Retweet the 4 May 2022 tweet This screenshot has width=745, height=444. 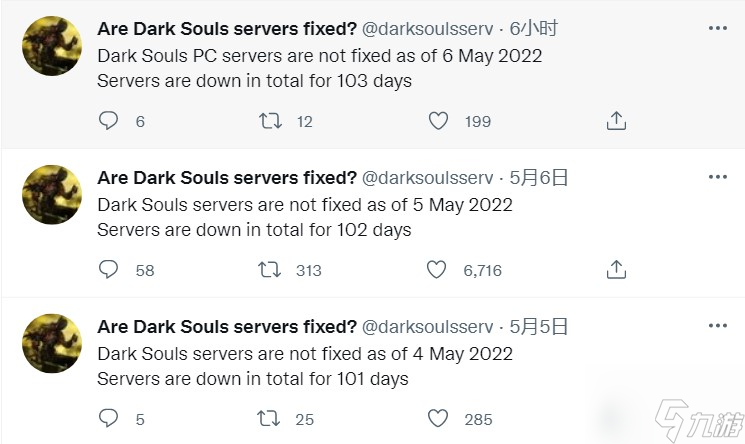coord(268,419)
